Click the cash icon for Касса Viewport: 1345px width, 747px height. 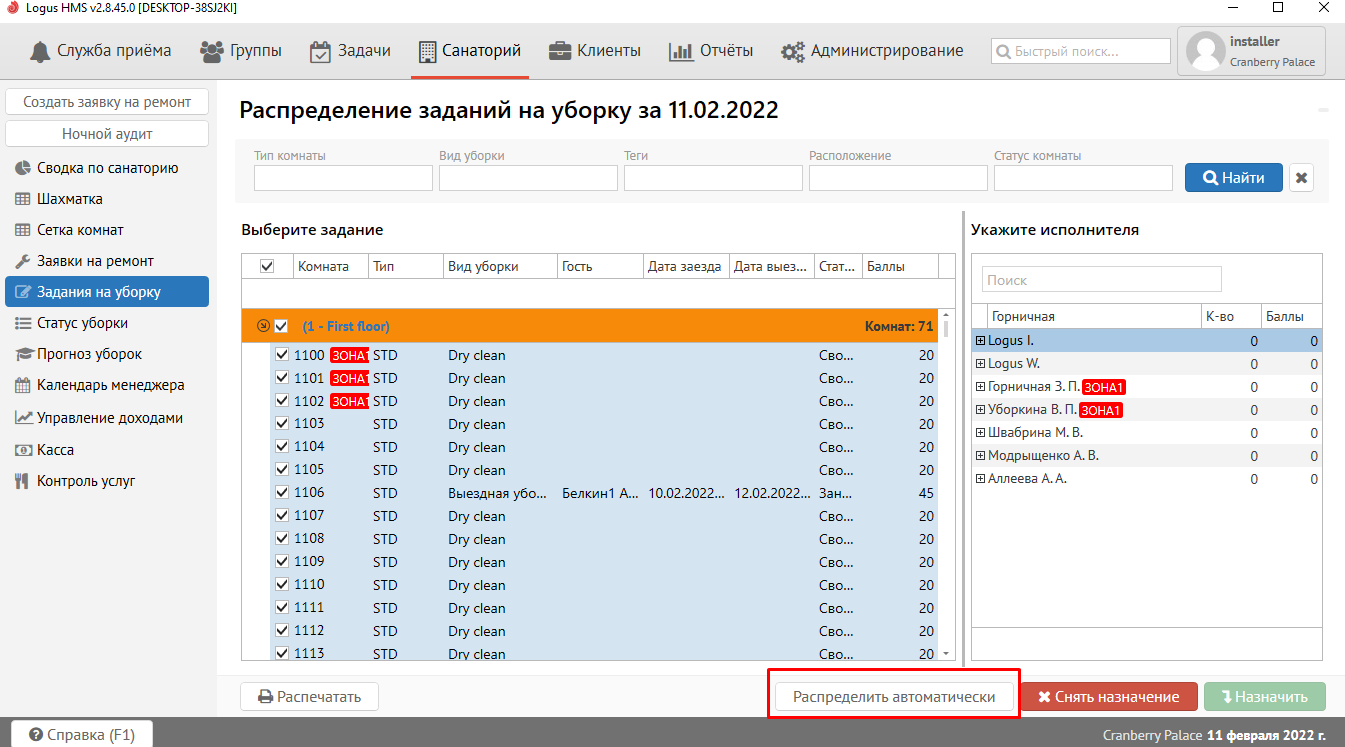(x=22, y=450)
